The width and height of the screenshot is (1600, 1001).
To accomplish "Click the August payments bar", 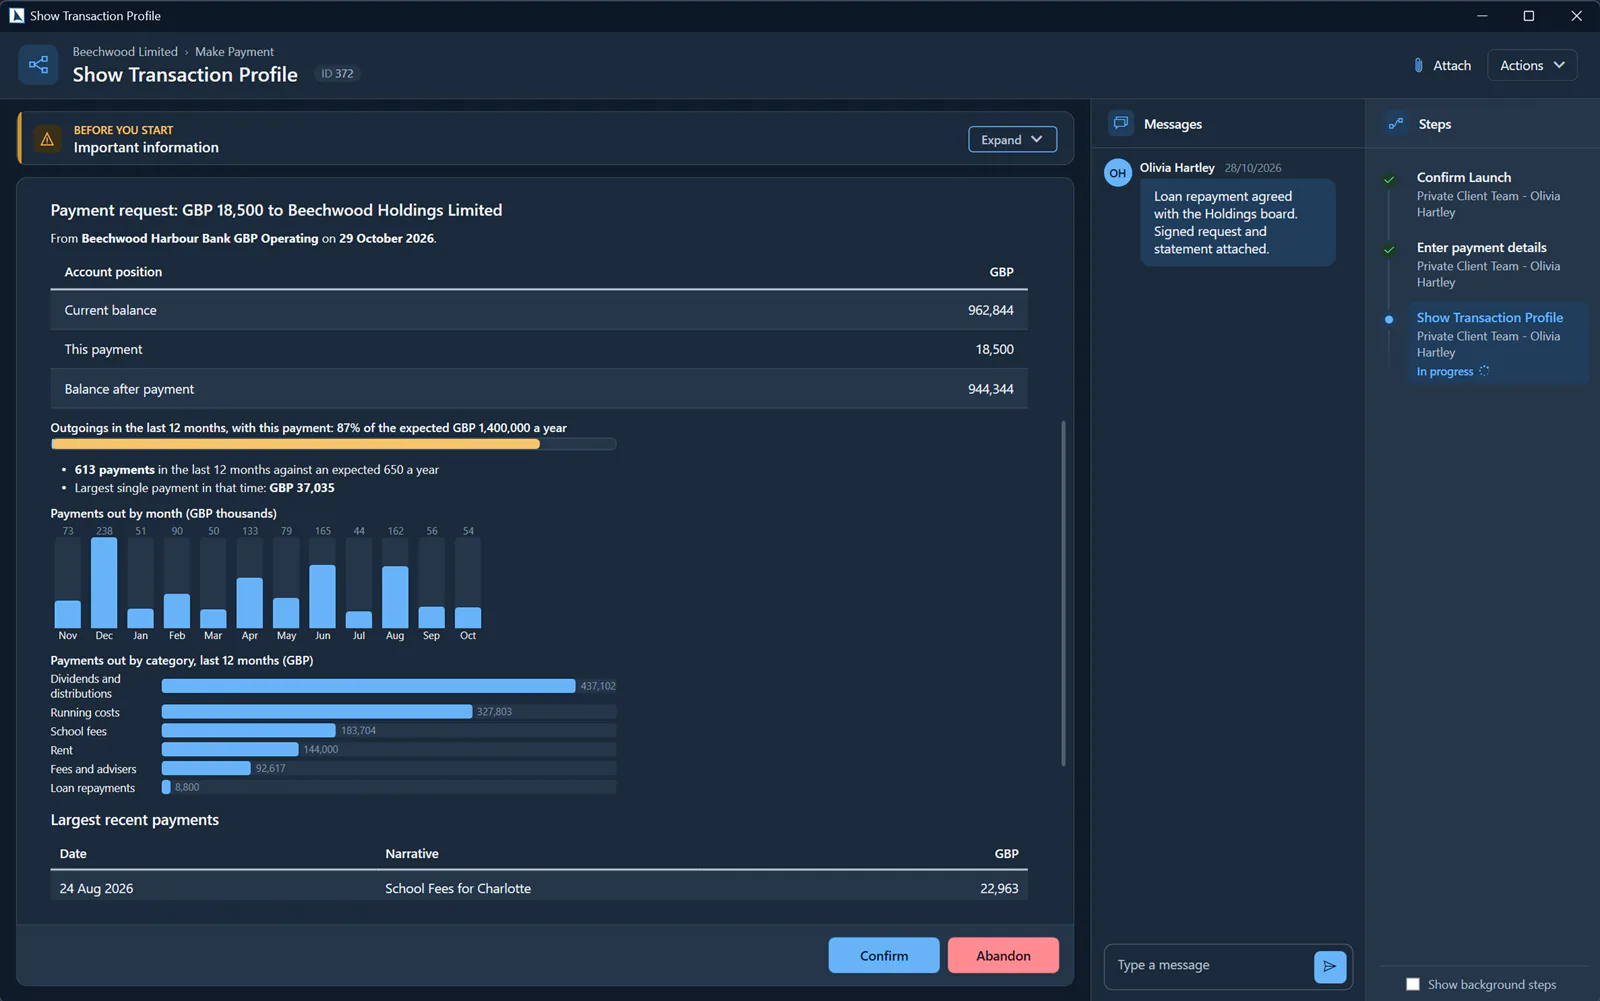I will (x=395, y=597).
